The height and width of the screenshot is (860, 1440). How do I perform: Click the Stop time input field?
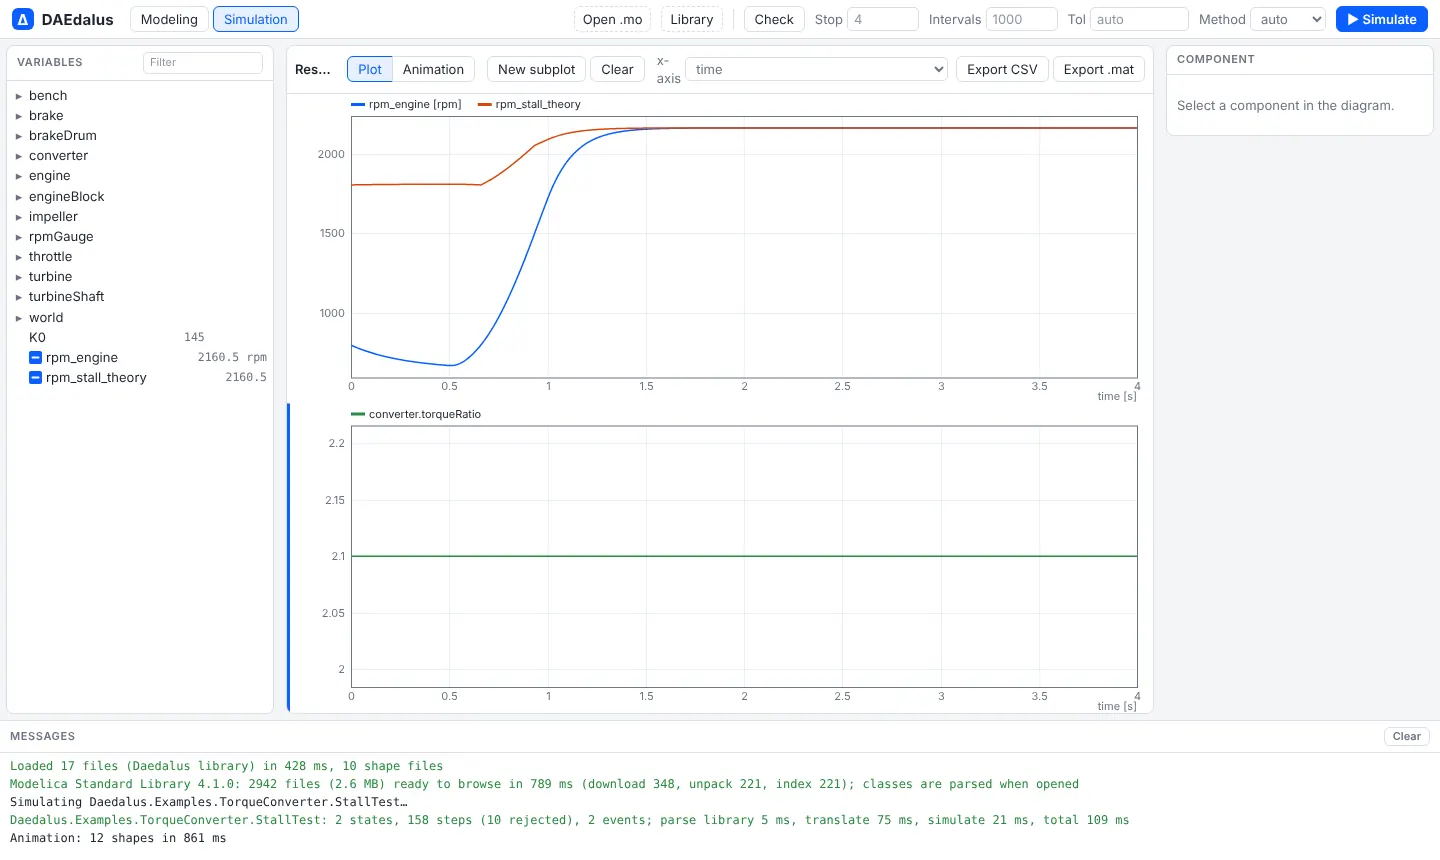[x=883, y=19]
